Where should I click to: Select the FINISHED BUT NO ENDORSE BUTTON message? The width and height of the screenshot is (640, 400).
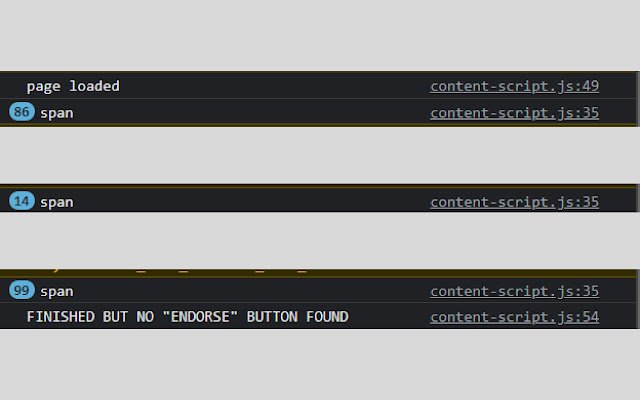click(x=188, y=317)
